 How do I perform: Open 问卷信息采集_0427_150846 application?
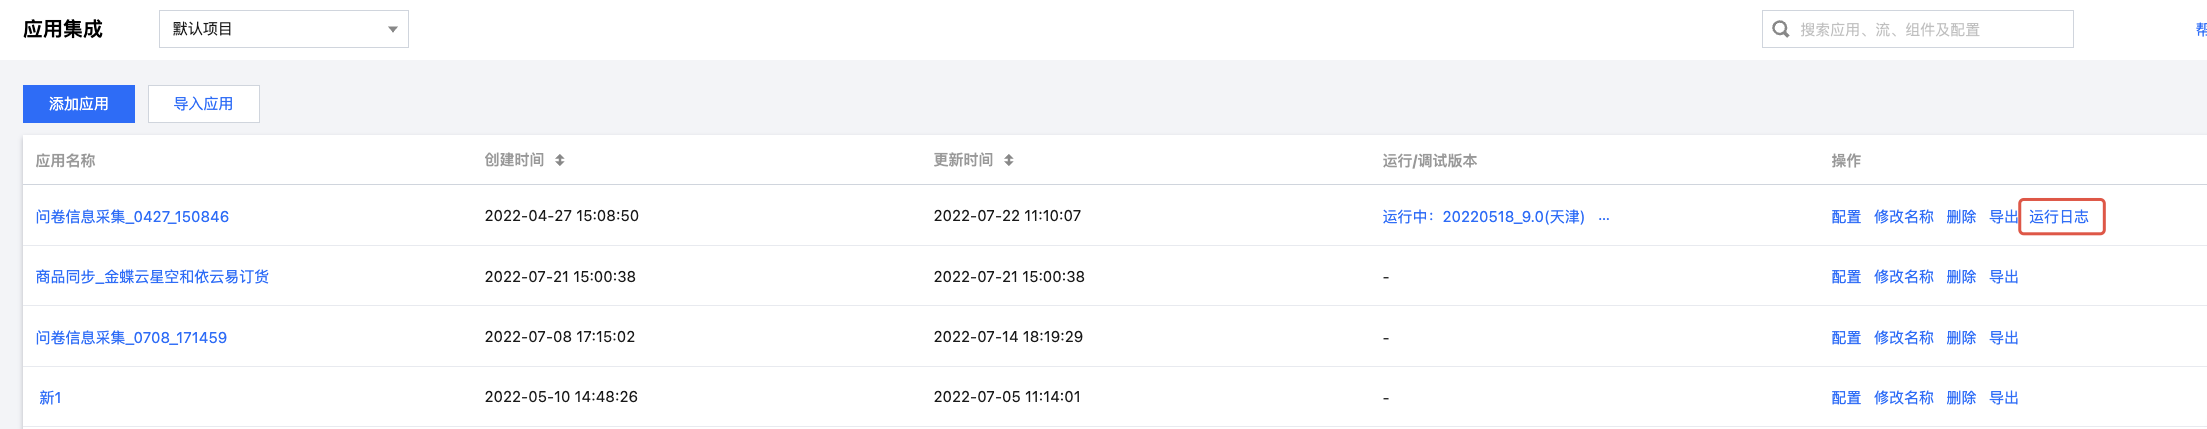coord(132,217)
